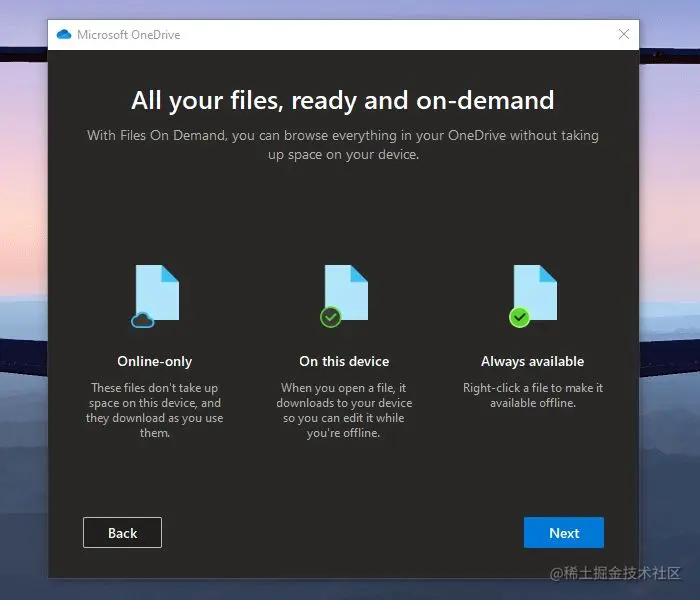This screenshot has height=600, width=700.
Task: Select the Online-only file icon with cloud
Action: (x=155, y=296)
